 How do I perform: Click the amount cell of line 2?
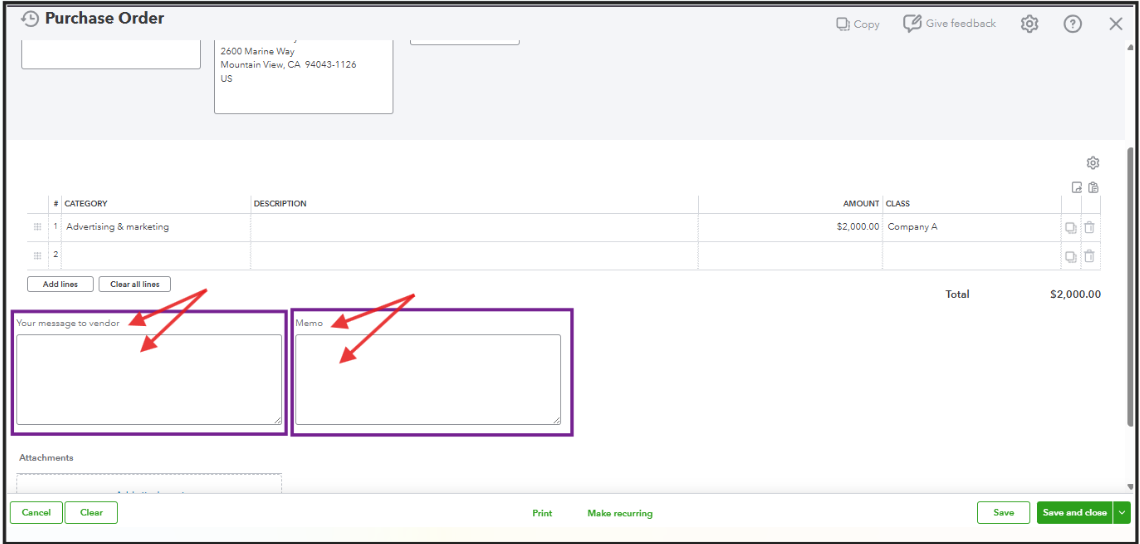790,255
